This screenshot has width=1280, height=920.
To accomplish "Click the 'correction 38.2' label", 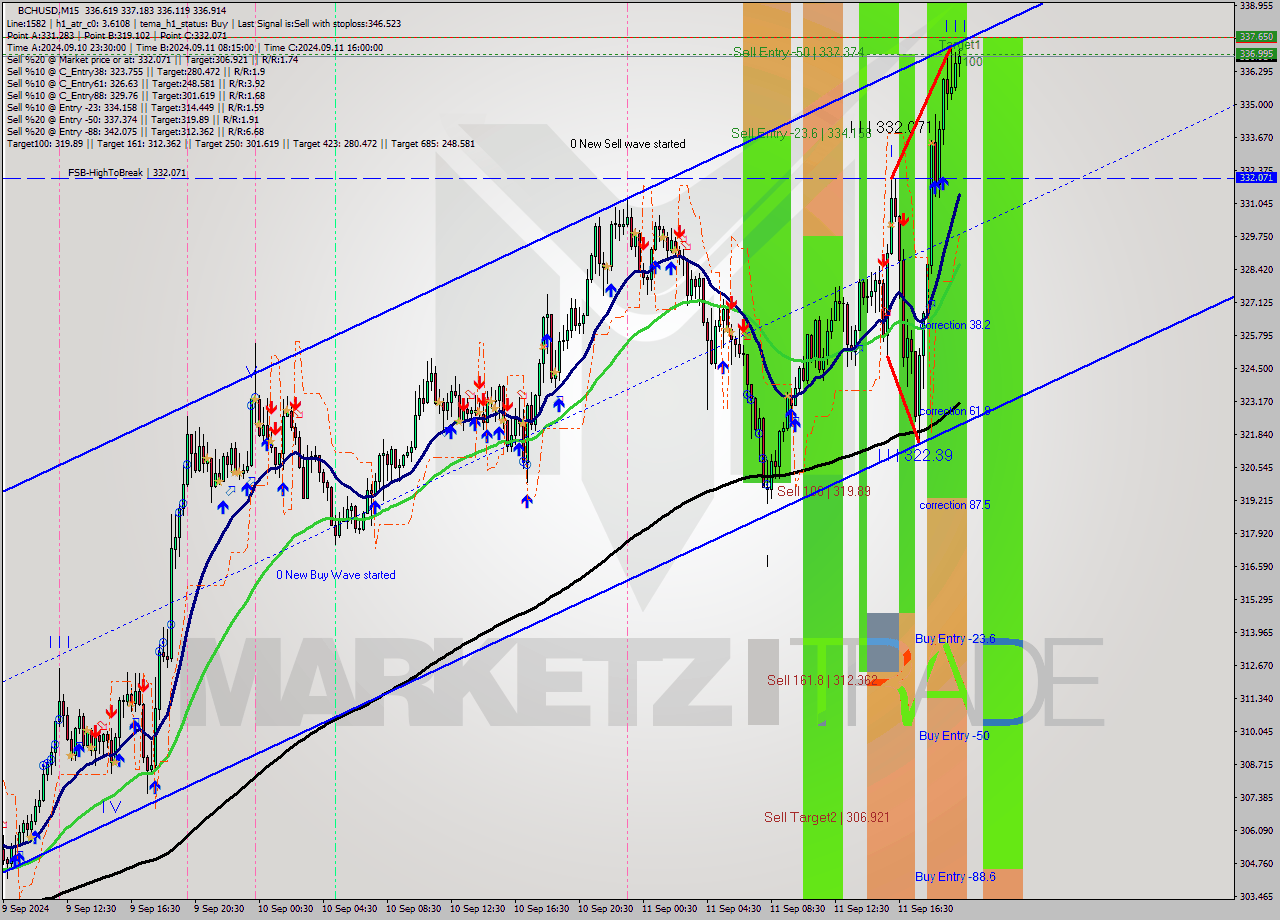I will tap(955, 325).
